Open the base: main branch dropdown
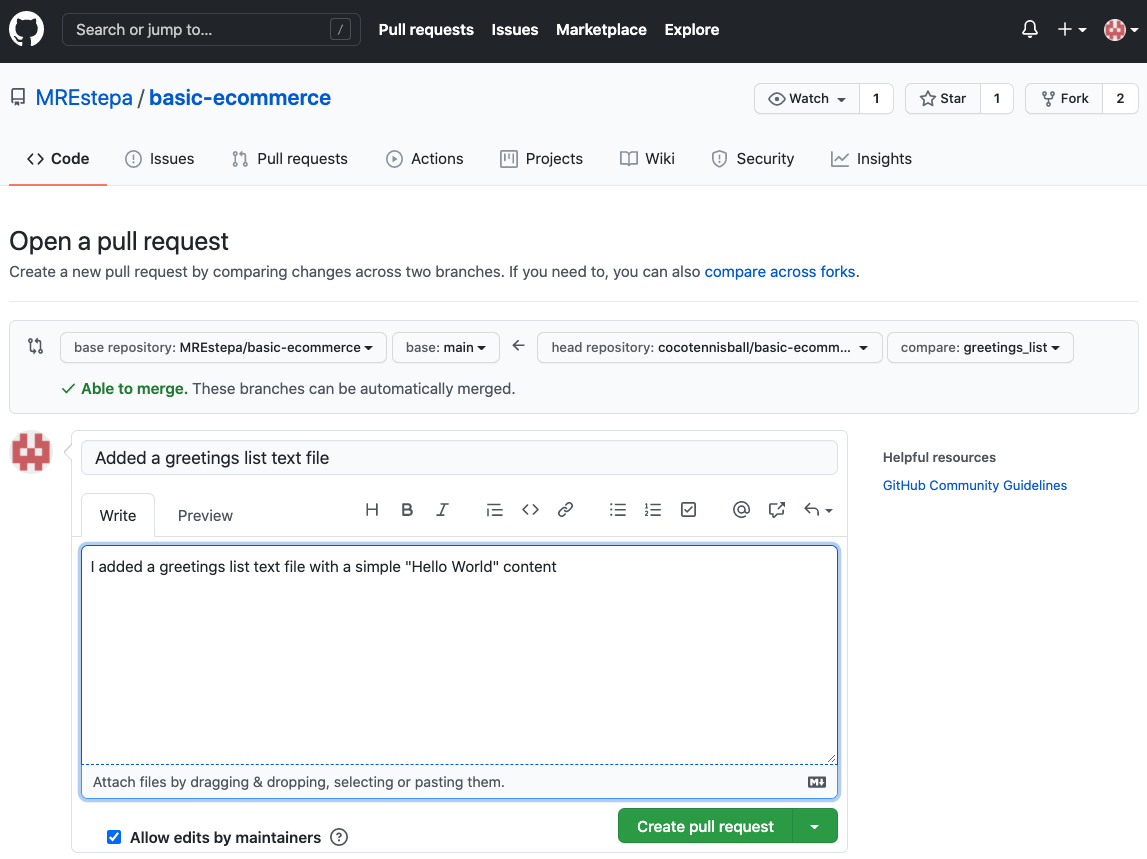The image size is (1147, 859). 445,348
